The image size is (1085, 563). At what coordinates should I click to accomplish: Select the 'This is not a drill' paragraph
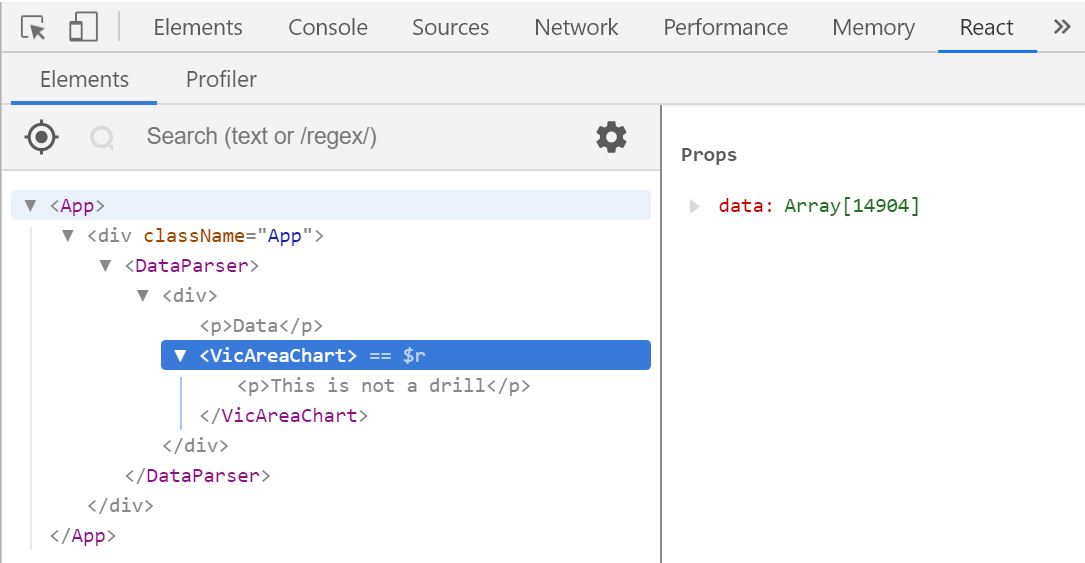pyautogui.click(x=384, y=386)
